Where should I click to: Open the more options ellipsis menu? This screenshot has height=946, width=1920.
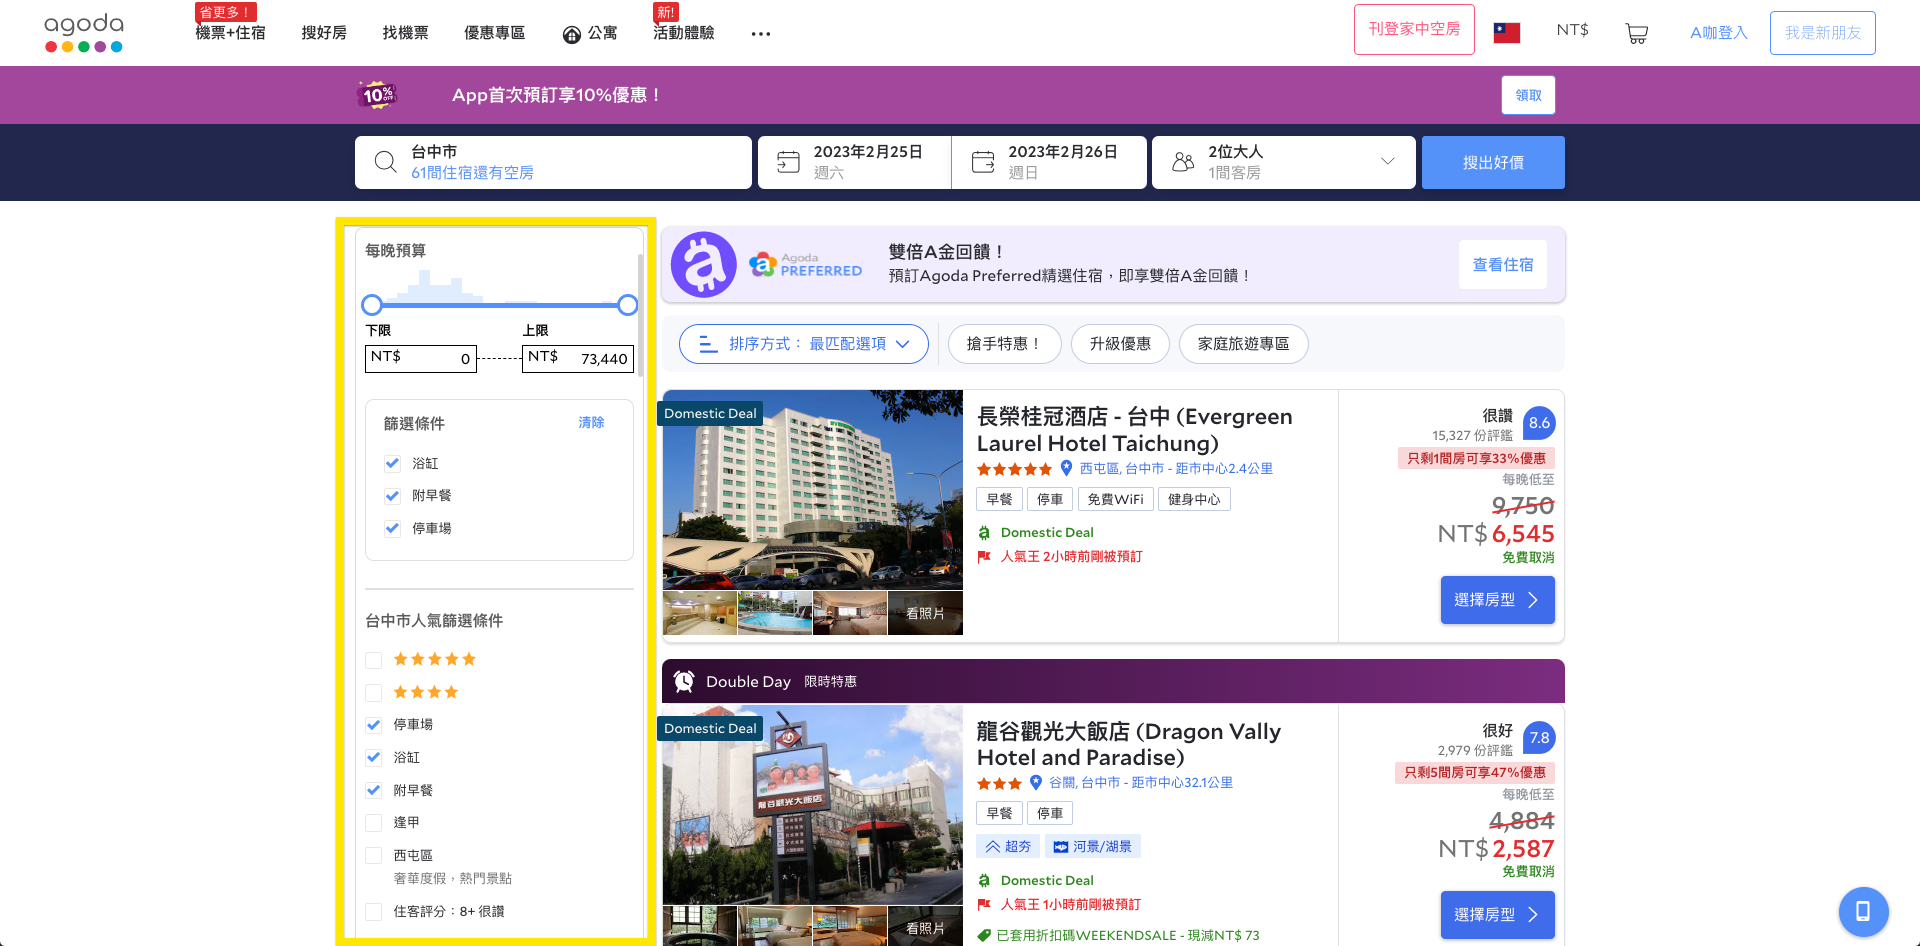[761, 34]
